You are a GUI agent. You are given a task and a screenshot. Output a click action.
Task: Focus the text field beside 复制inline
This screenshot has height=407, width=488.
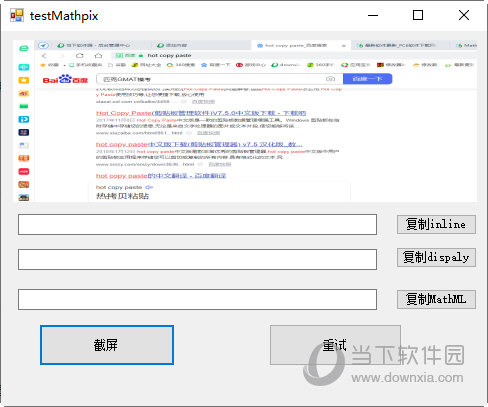click(197, 225)
